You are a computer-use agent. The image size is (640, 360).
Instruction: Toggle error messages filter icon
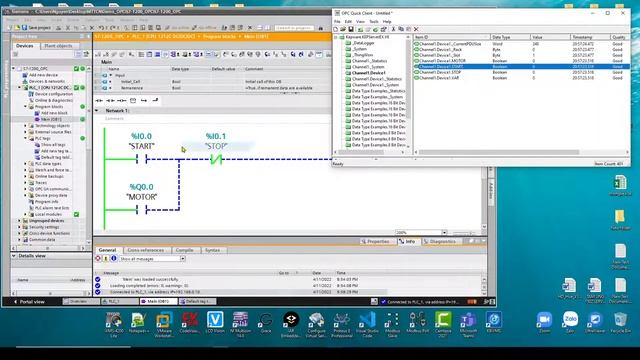pos(98,259)
